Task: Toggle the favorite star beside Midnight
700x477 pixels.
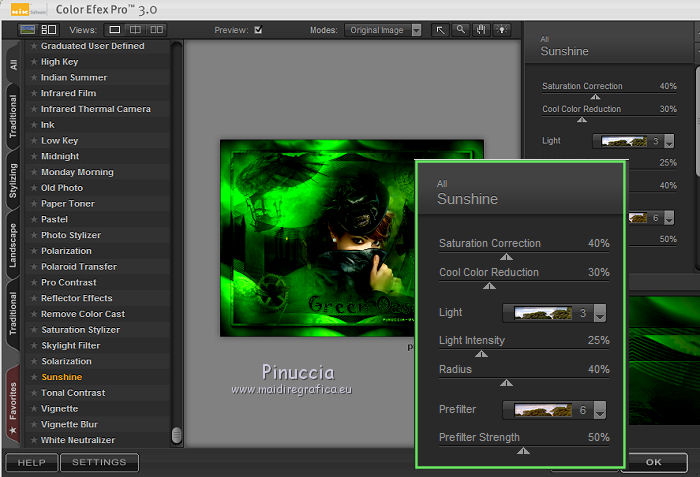Action: (33, 156)
